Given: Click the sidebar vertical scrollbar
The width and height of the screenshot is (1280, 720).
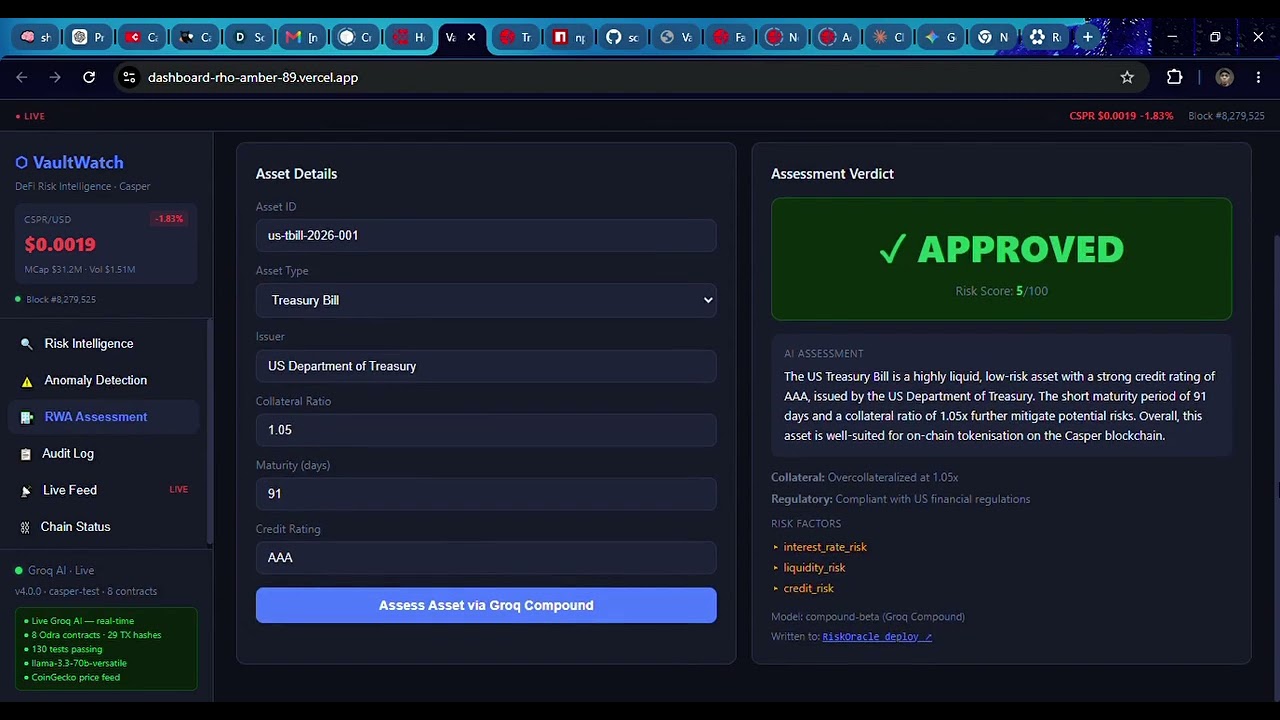Looking at the screenshot, I should 210,432.
